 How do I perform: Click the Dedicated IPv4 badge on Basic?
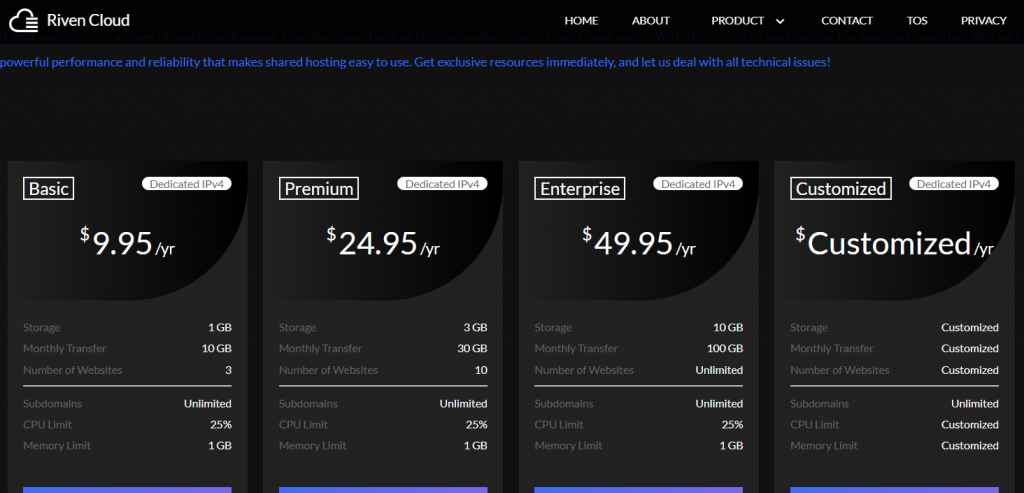187,184
